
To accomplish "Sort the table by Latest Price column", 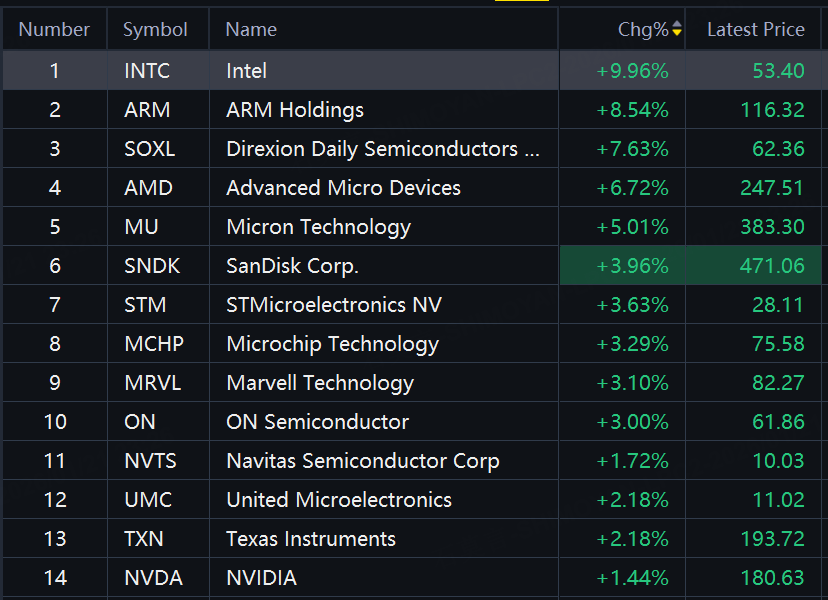I will (755, 30).
